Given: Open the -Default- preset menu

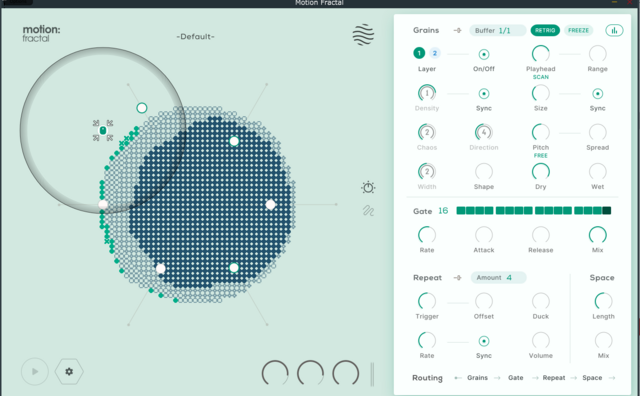Looking at the screenshot, I should click(x=196, y=37).
